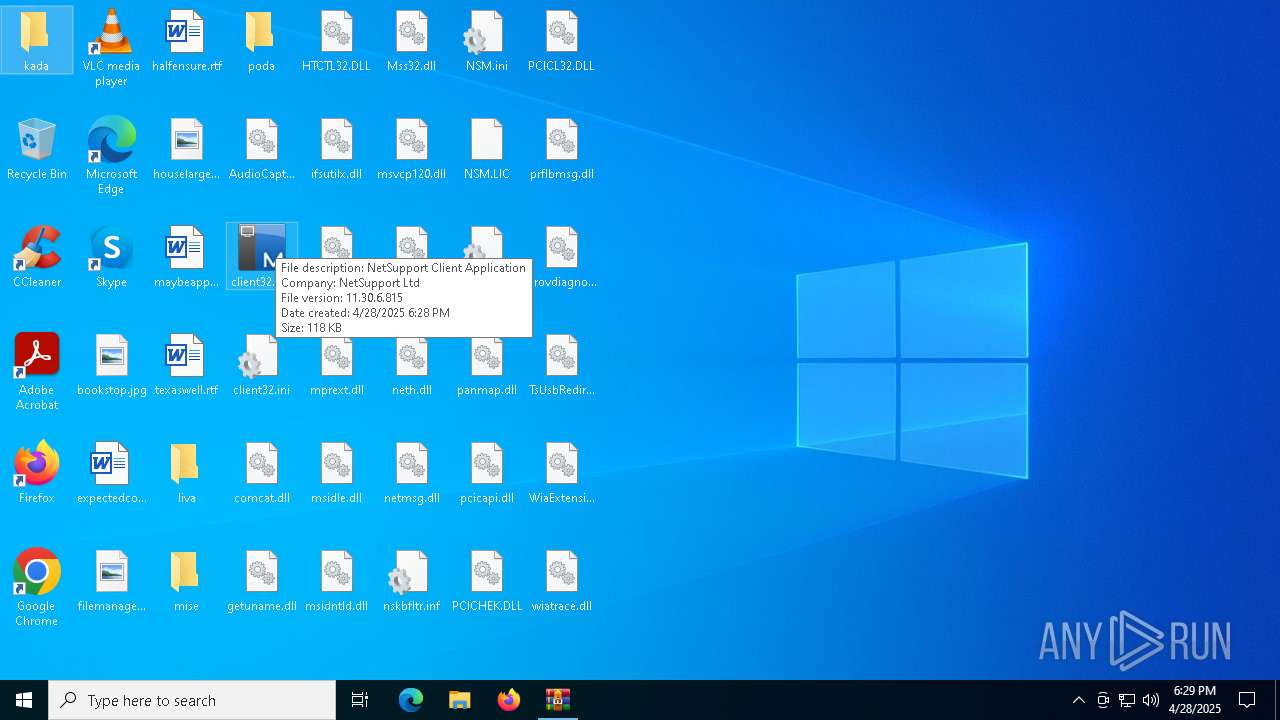Select nskbfltr.inf setup file
This screenshot has width=1280, height=720.
411,580
